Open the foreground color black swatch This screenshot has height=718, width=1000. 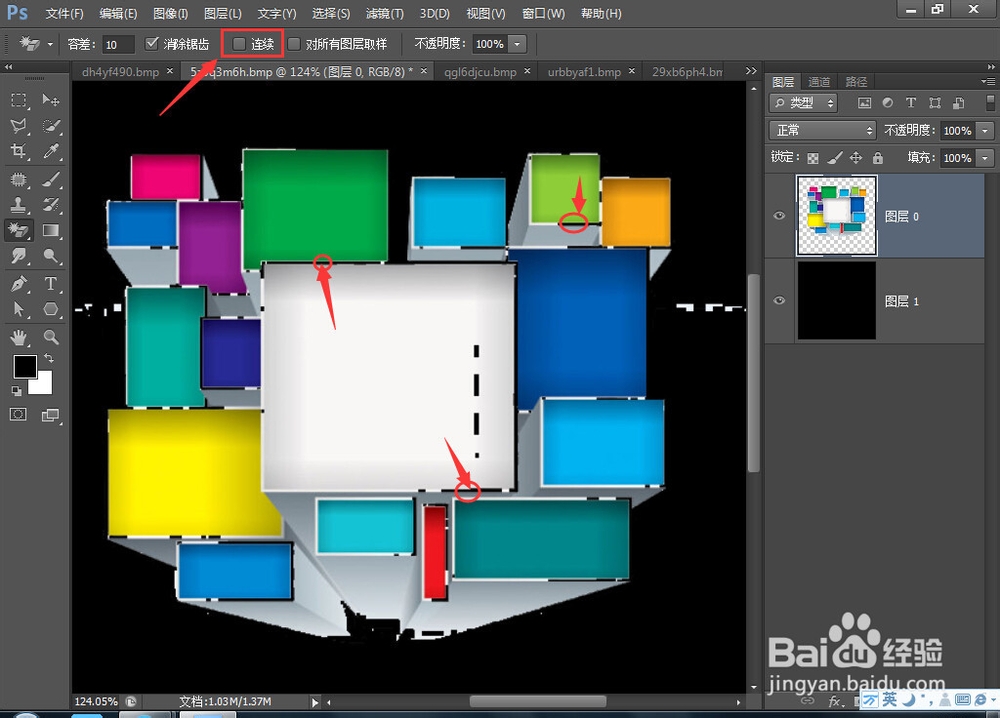click(25, 367)
